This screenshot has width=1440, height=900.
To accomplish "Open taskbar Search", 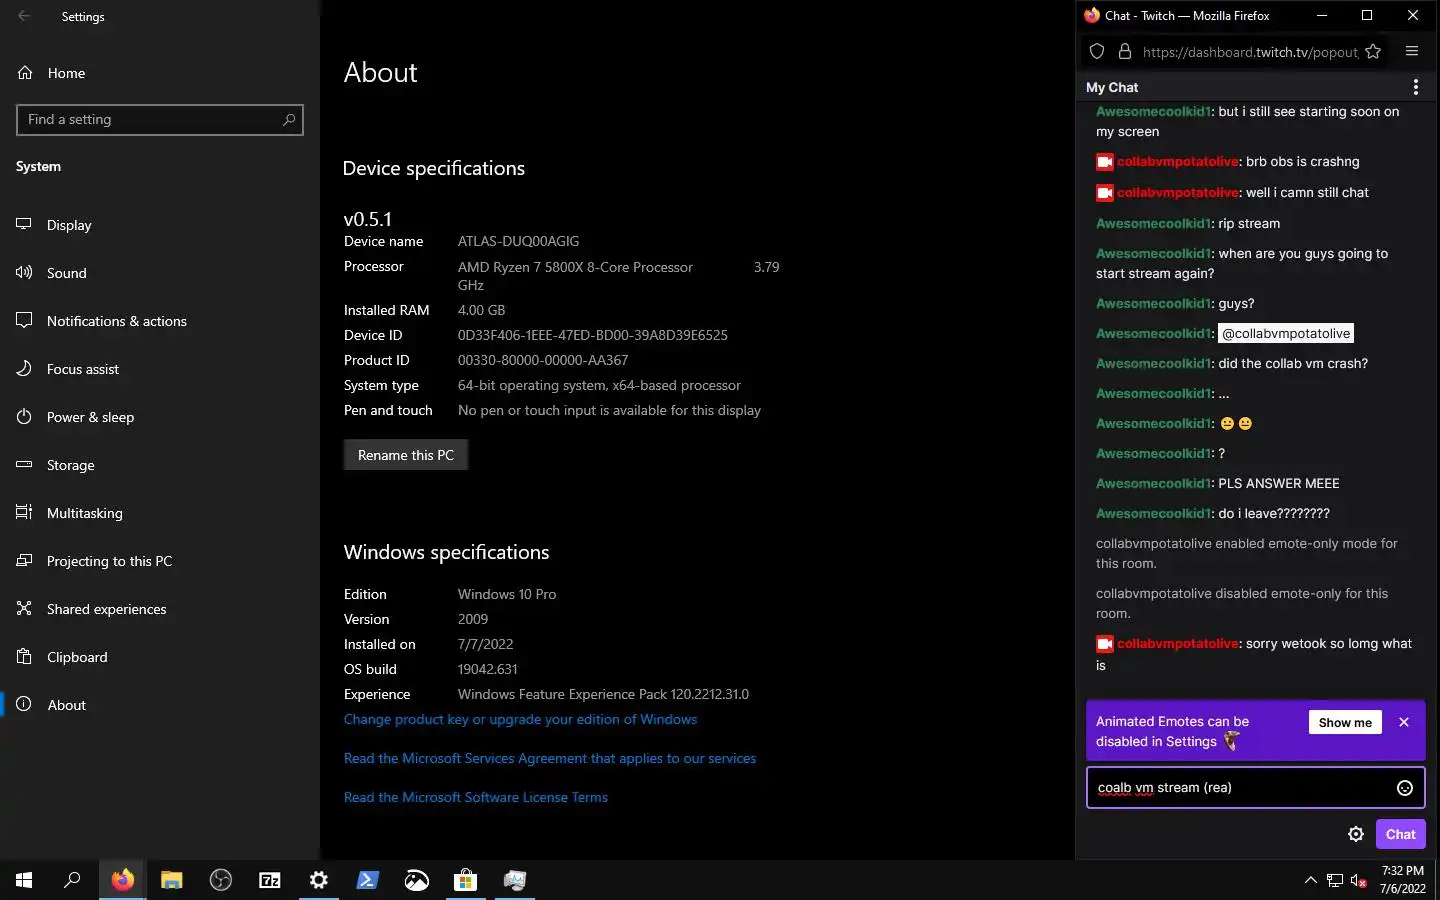I will pos(72,880).
